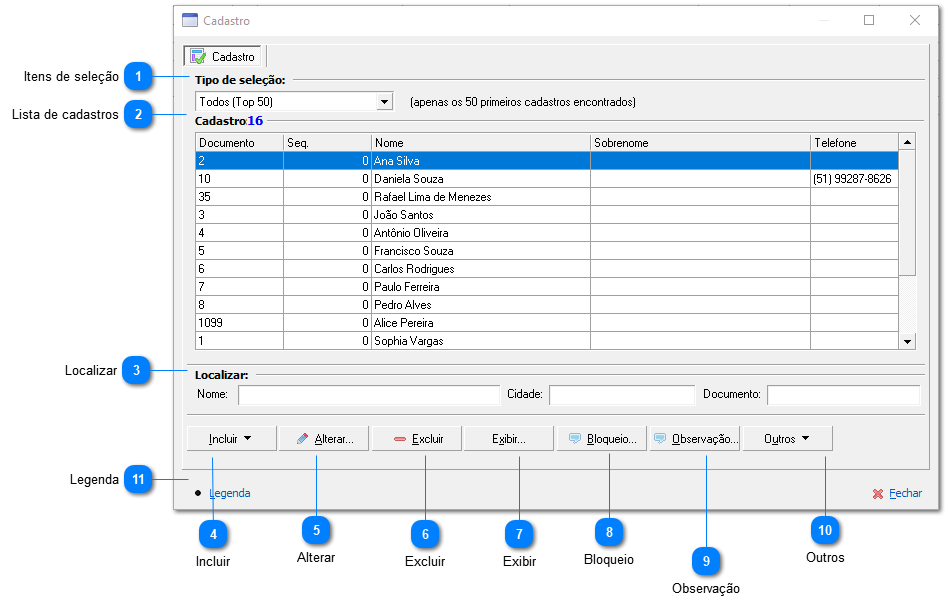Screen dimensions: 948x612
Task: Expand the Outros dropdown button
Action: click(787, 439)
